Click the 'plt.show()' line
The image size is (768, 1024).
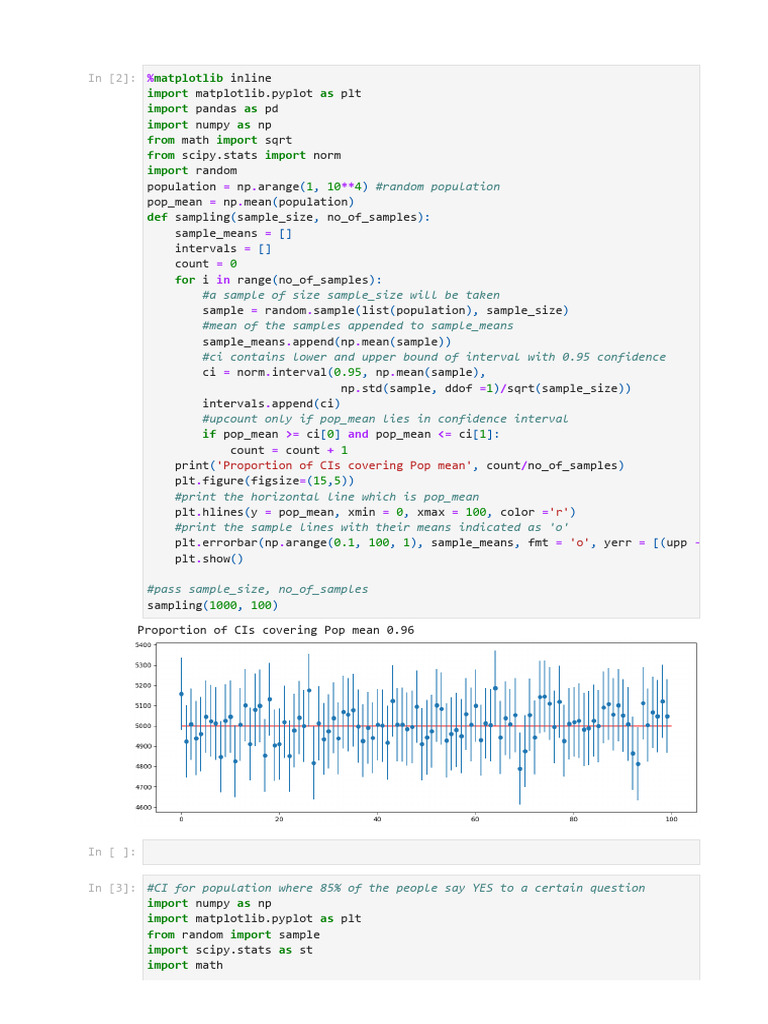(x=209, y=559)
